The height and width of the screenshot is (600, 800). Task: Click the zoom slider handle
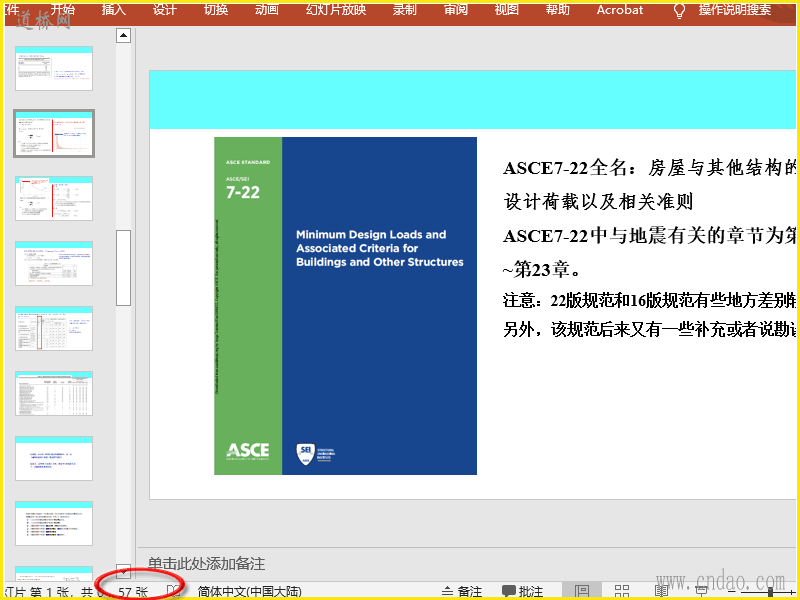point(770,592)
